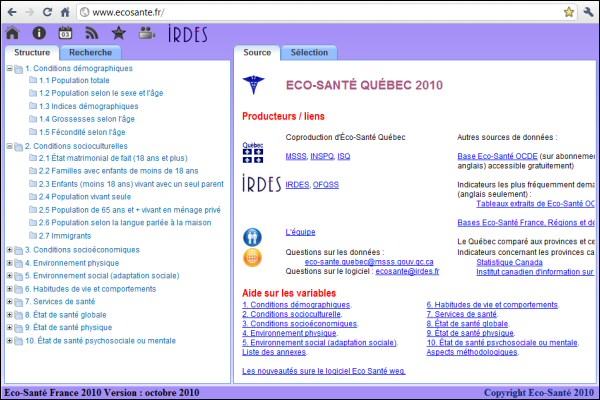Viewport: 600px width, 400px height.
Task: Open the information icon in toolbar
Action: point(39,33)
